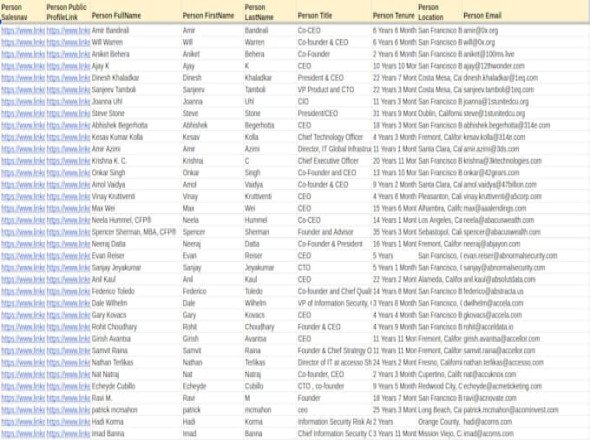Select the email cell "amir@0x.org"
The width and height of the screenshot is (590, 440).
point(481,30)
